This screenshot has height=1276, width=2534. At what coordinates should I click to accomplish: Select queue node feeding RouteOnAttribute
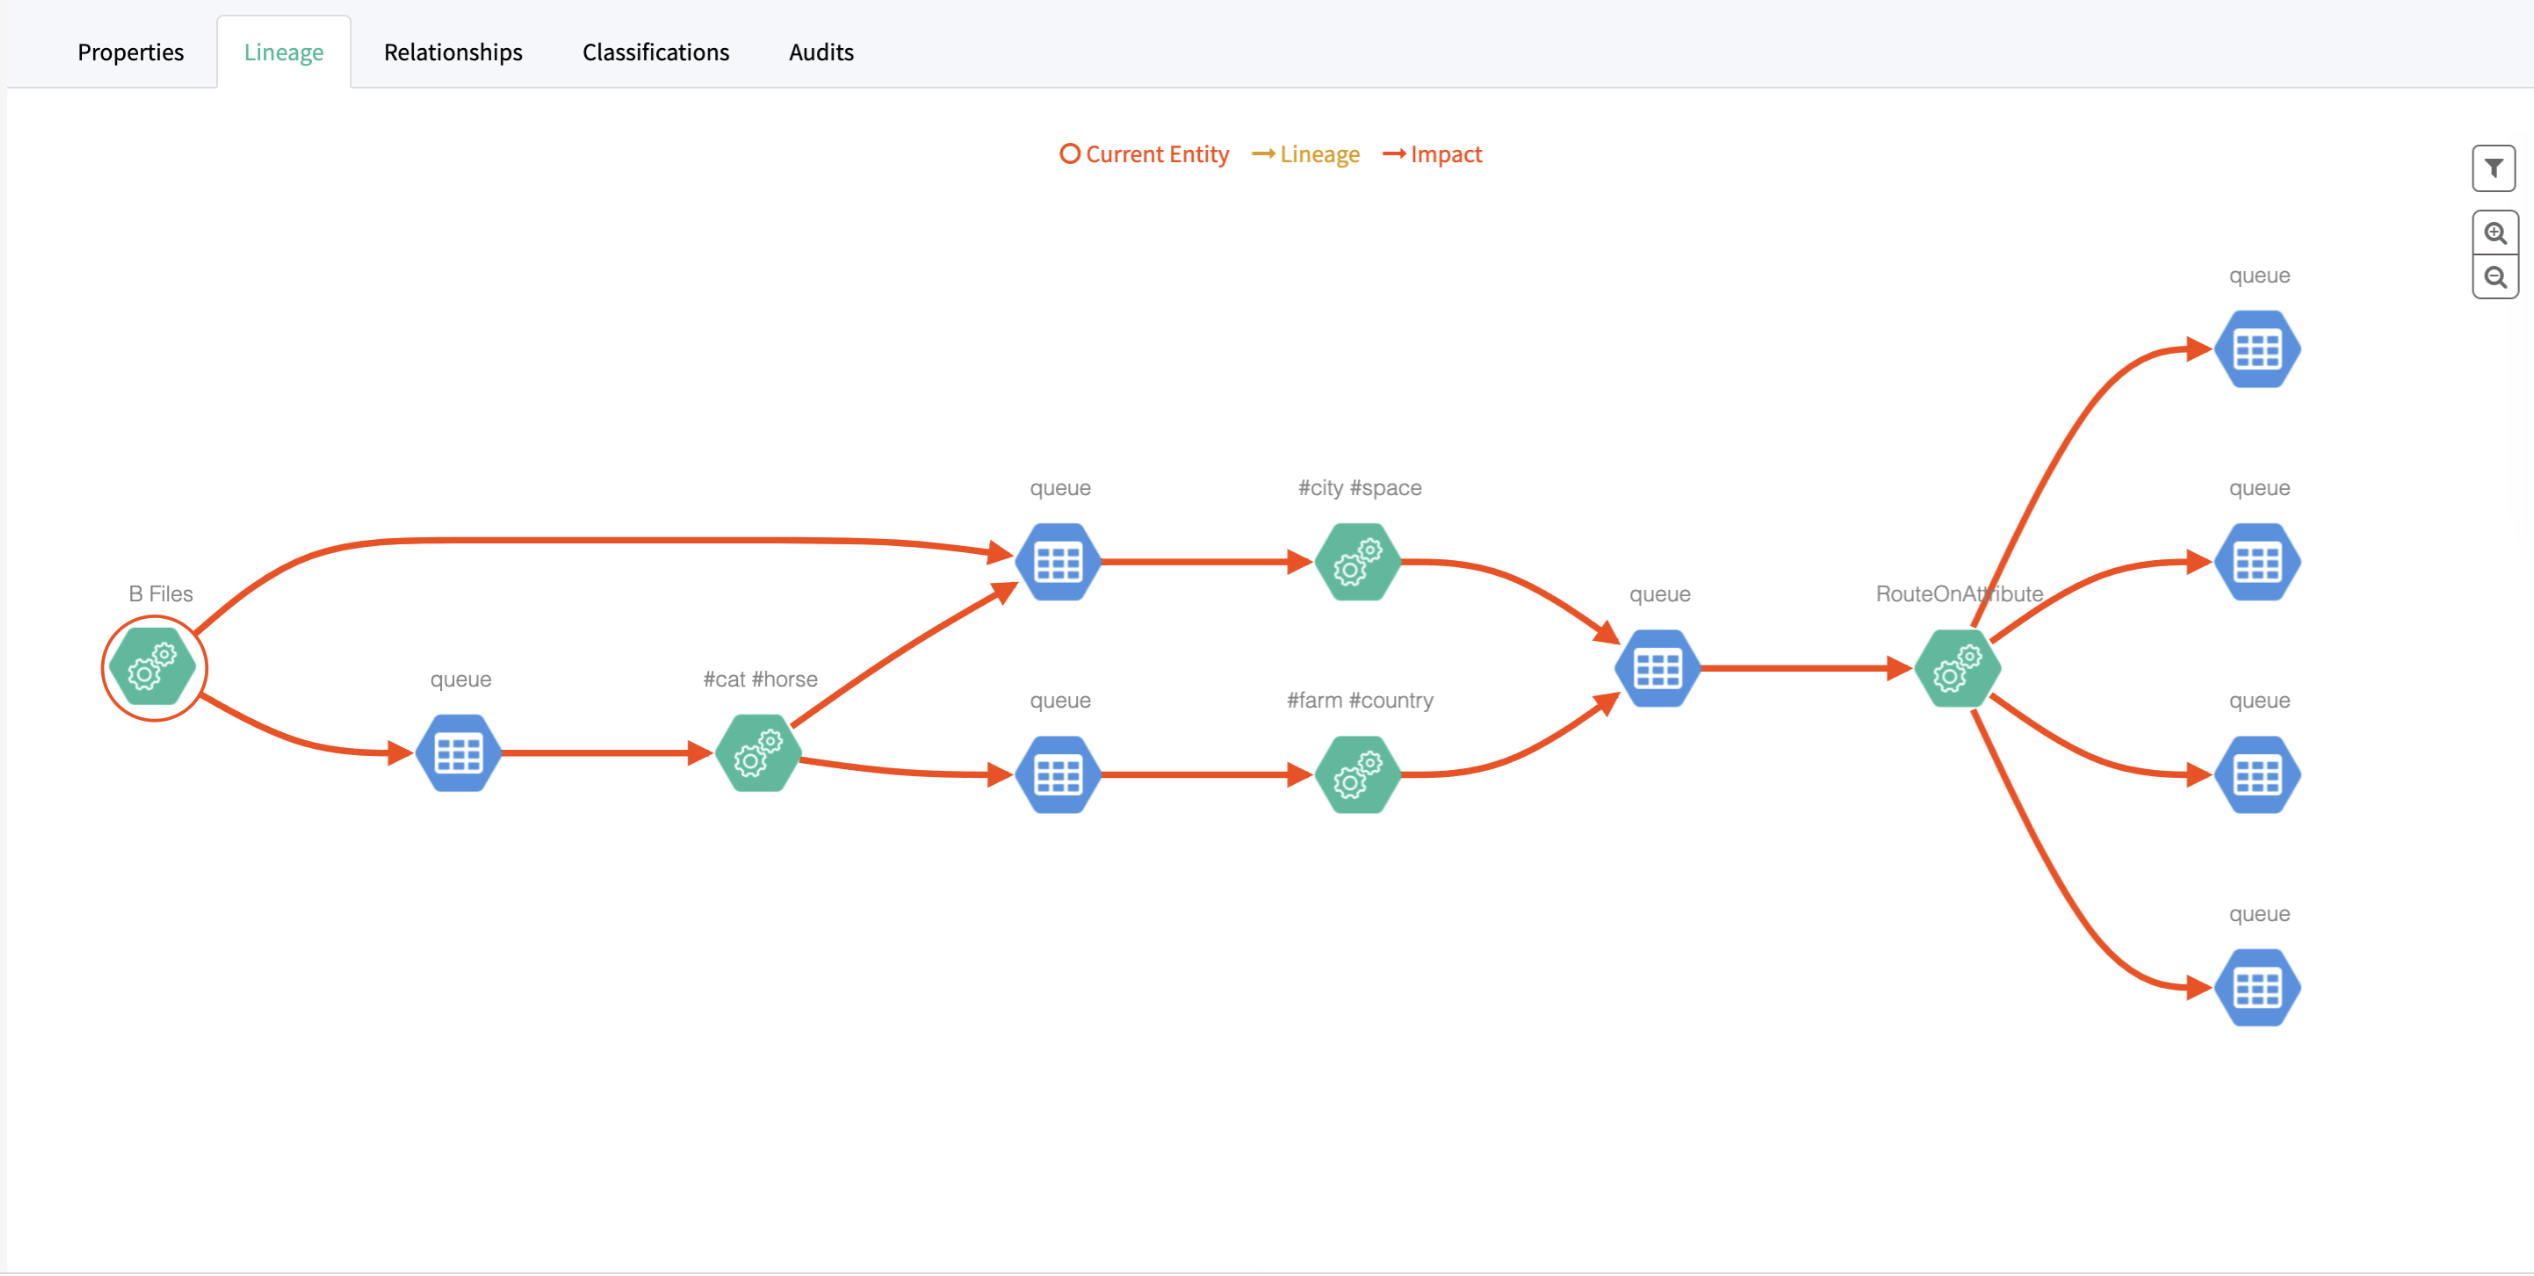pos(1657,668)
